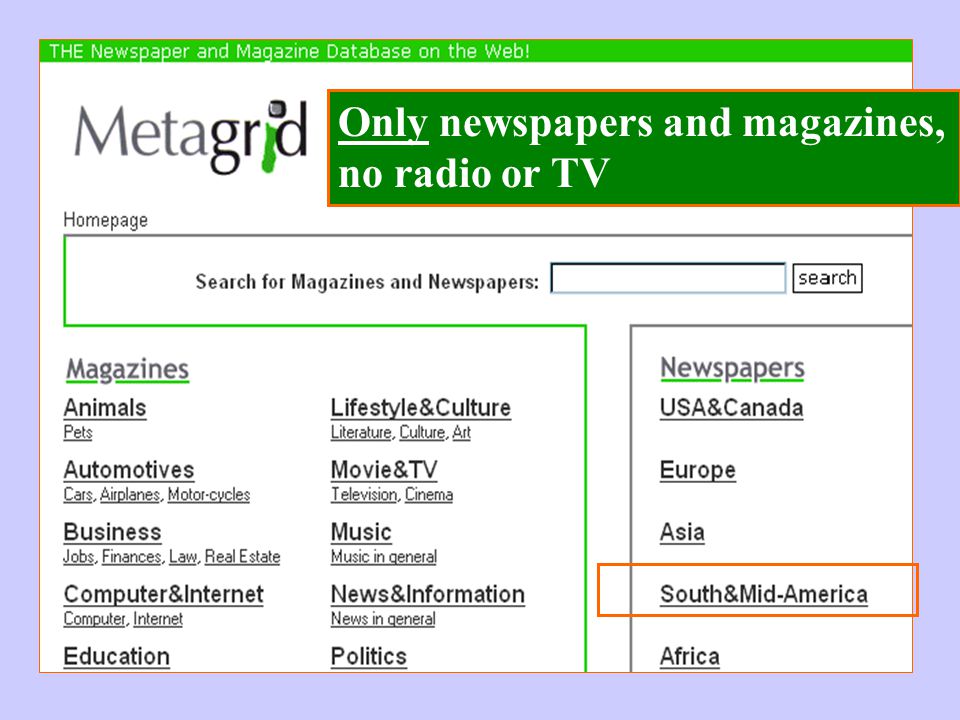Open the Politics category
The width and height of the screenshot is (960, 720).
369,657
